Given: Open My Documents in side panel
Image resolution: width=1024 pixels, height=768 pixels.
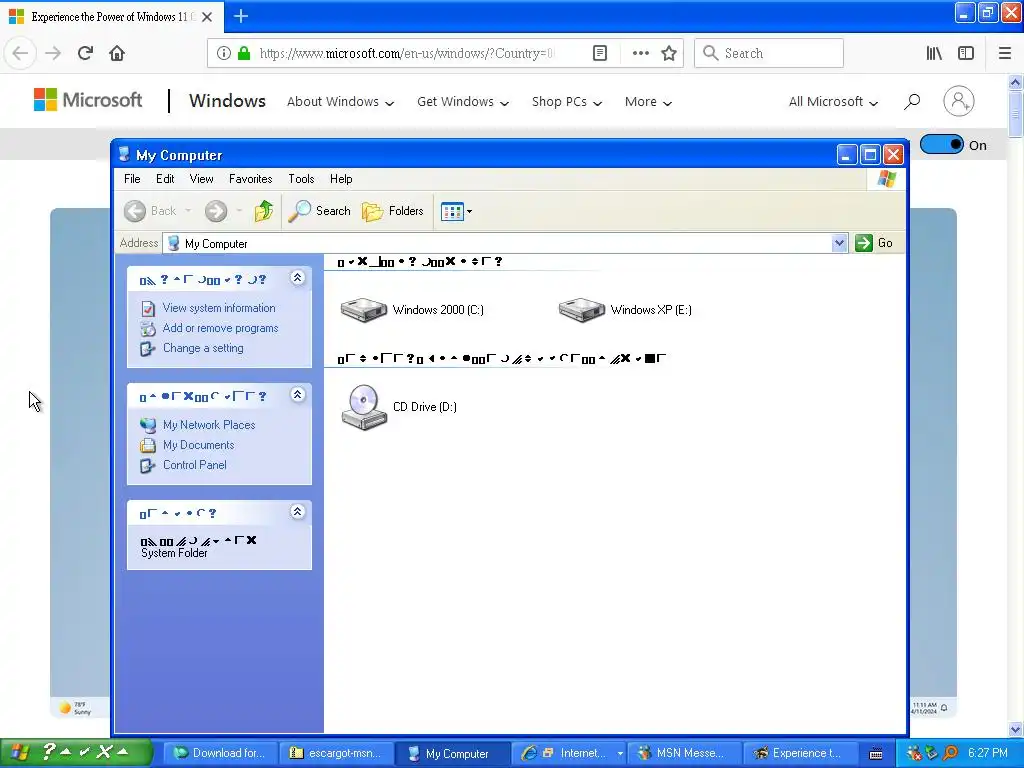Looking at the screenshot, I should click(199, 445).
